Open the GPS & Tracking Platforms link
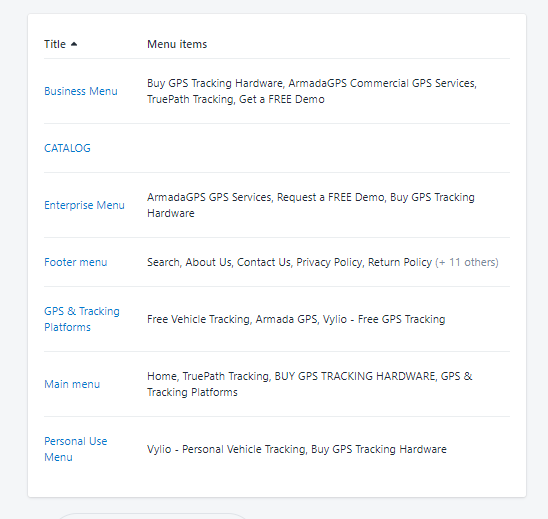548x519 pixels. [x=82, y=319]
